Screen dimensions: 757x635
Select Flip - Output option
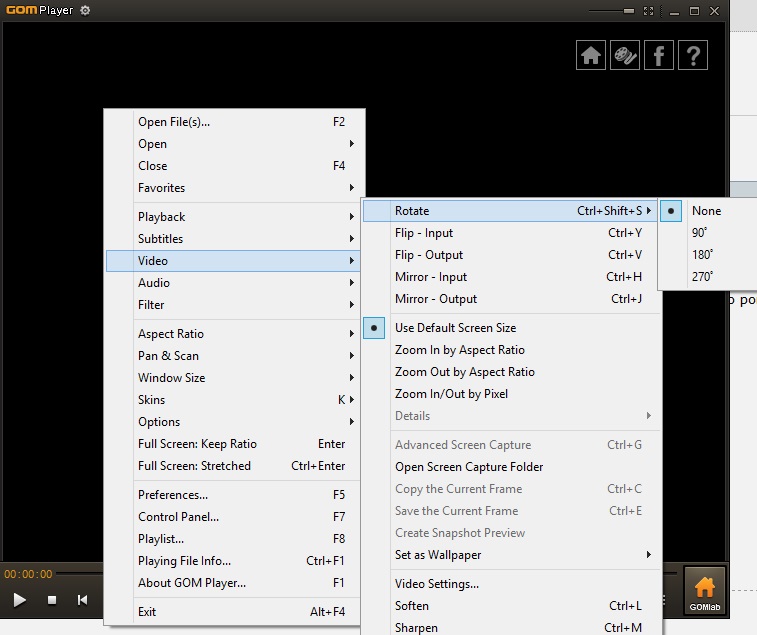pyautogui.click(x=511, y=255)
